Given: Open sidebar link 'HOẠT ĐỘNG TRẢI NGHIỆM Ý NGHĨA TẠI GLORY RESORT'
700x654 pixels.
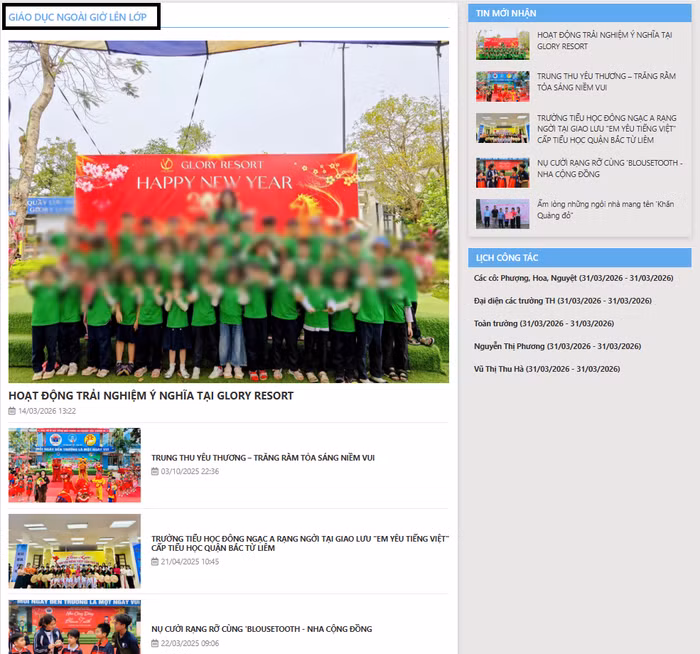Looking at the screenshot, I should 604,41.
